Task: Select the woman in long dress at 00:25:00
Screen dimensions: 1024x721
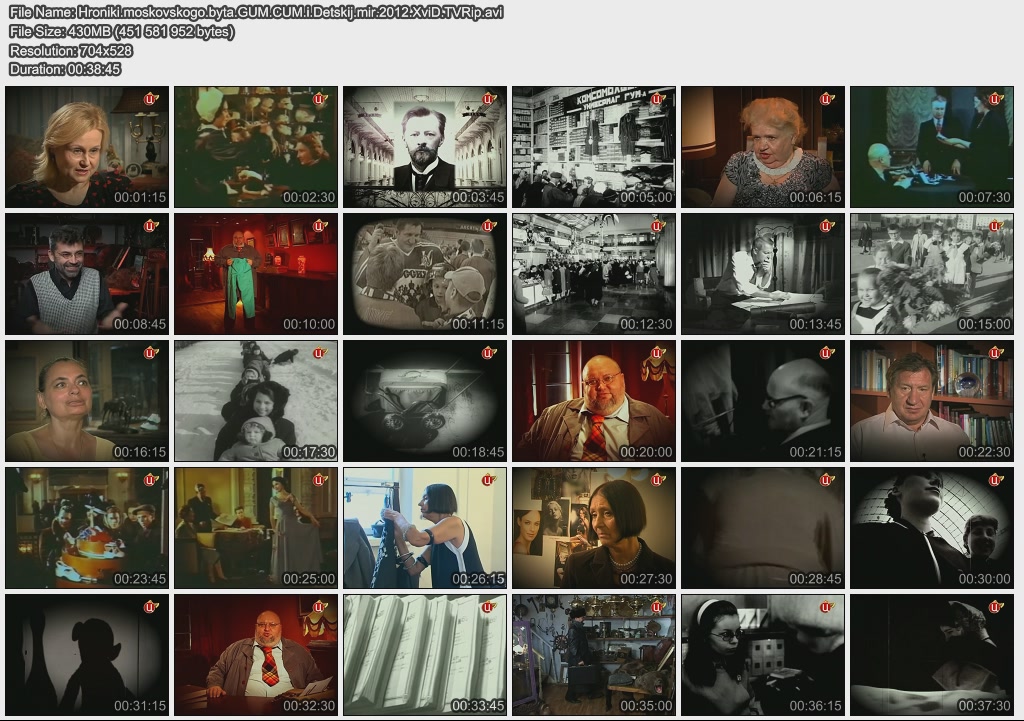Action: coord(256,528)
